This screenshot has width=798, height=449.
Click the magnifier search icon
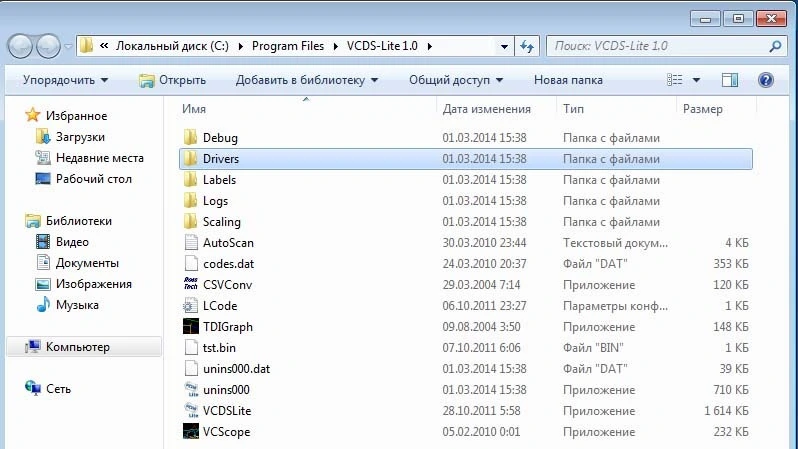[x=775, y=46]
